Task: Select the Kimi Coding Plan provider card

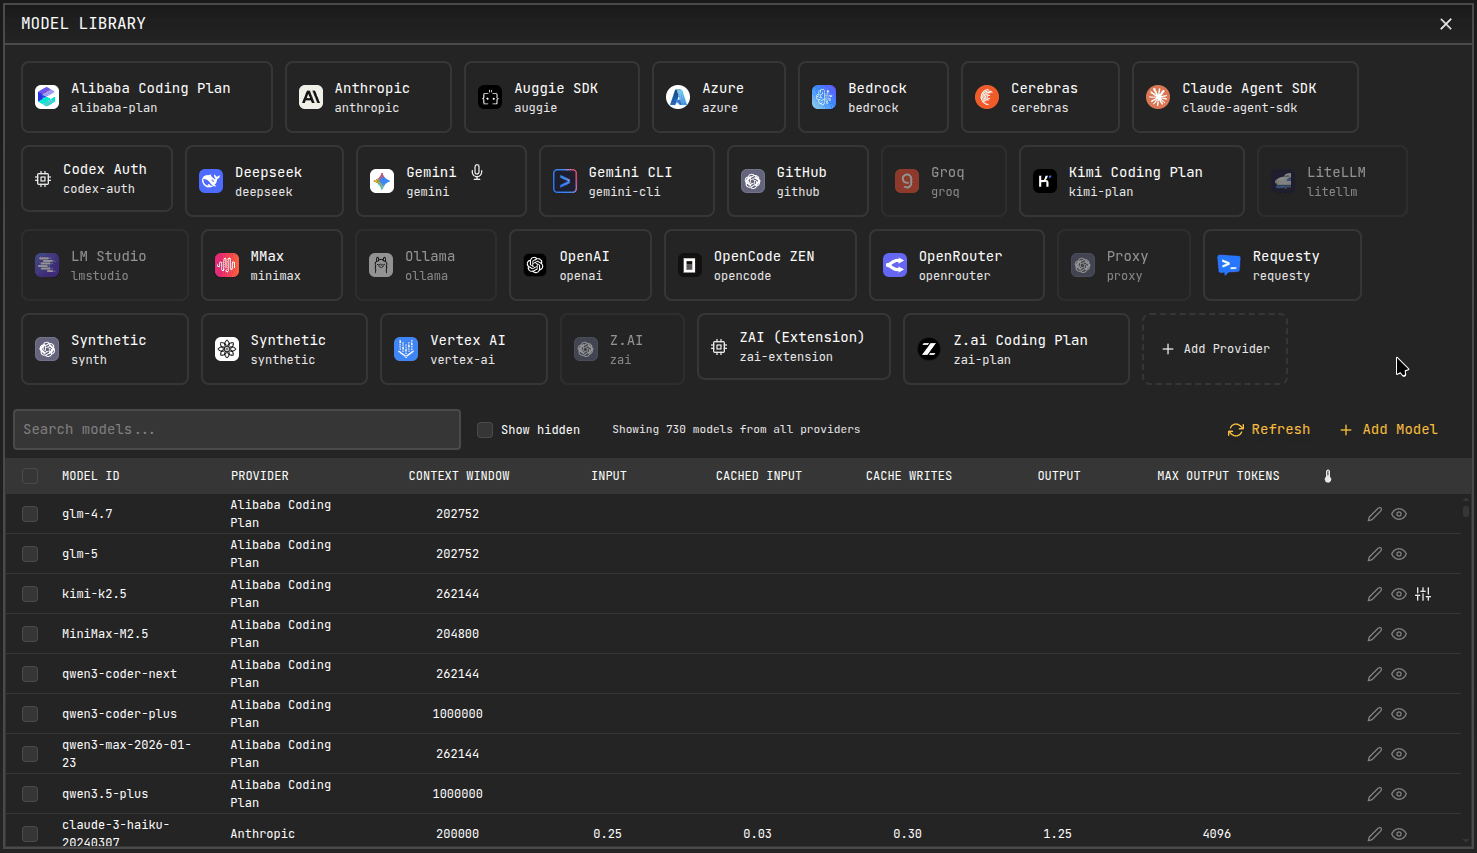Action: [x=1132, y=181]
